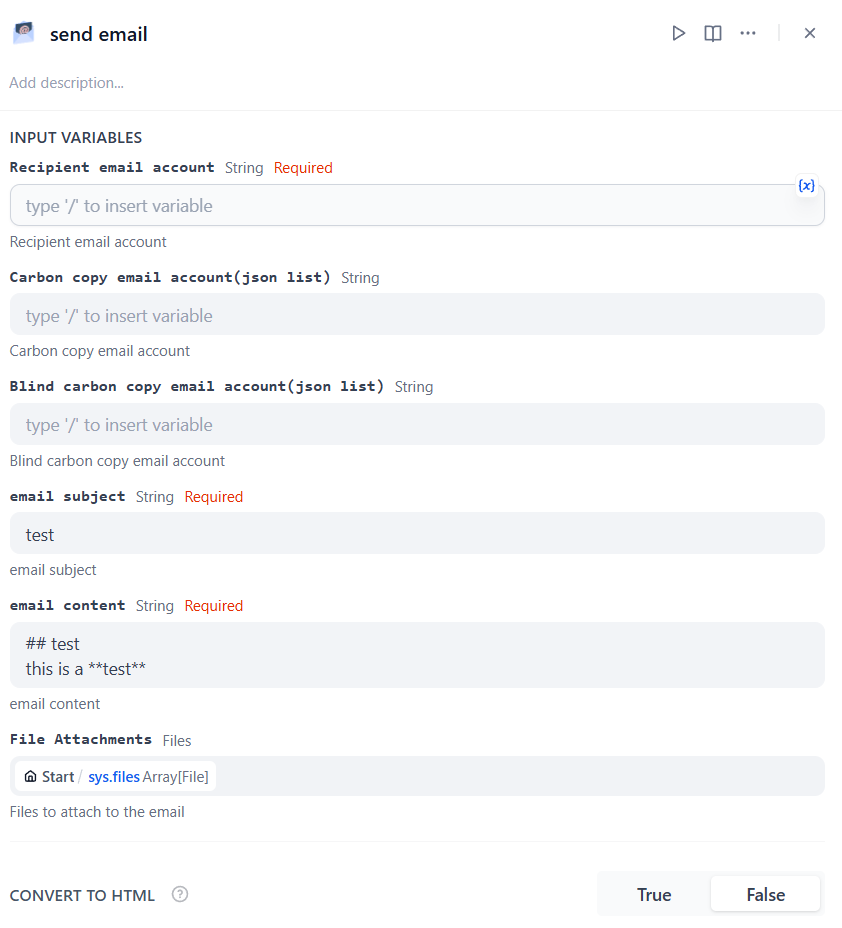Screen dimensions: 842x928
Task: Set Convert to HTML to False
Action: pos(765,895)
